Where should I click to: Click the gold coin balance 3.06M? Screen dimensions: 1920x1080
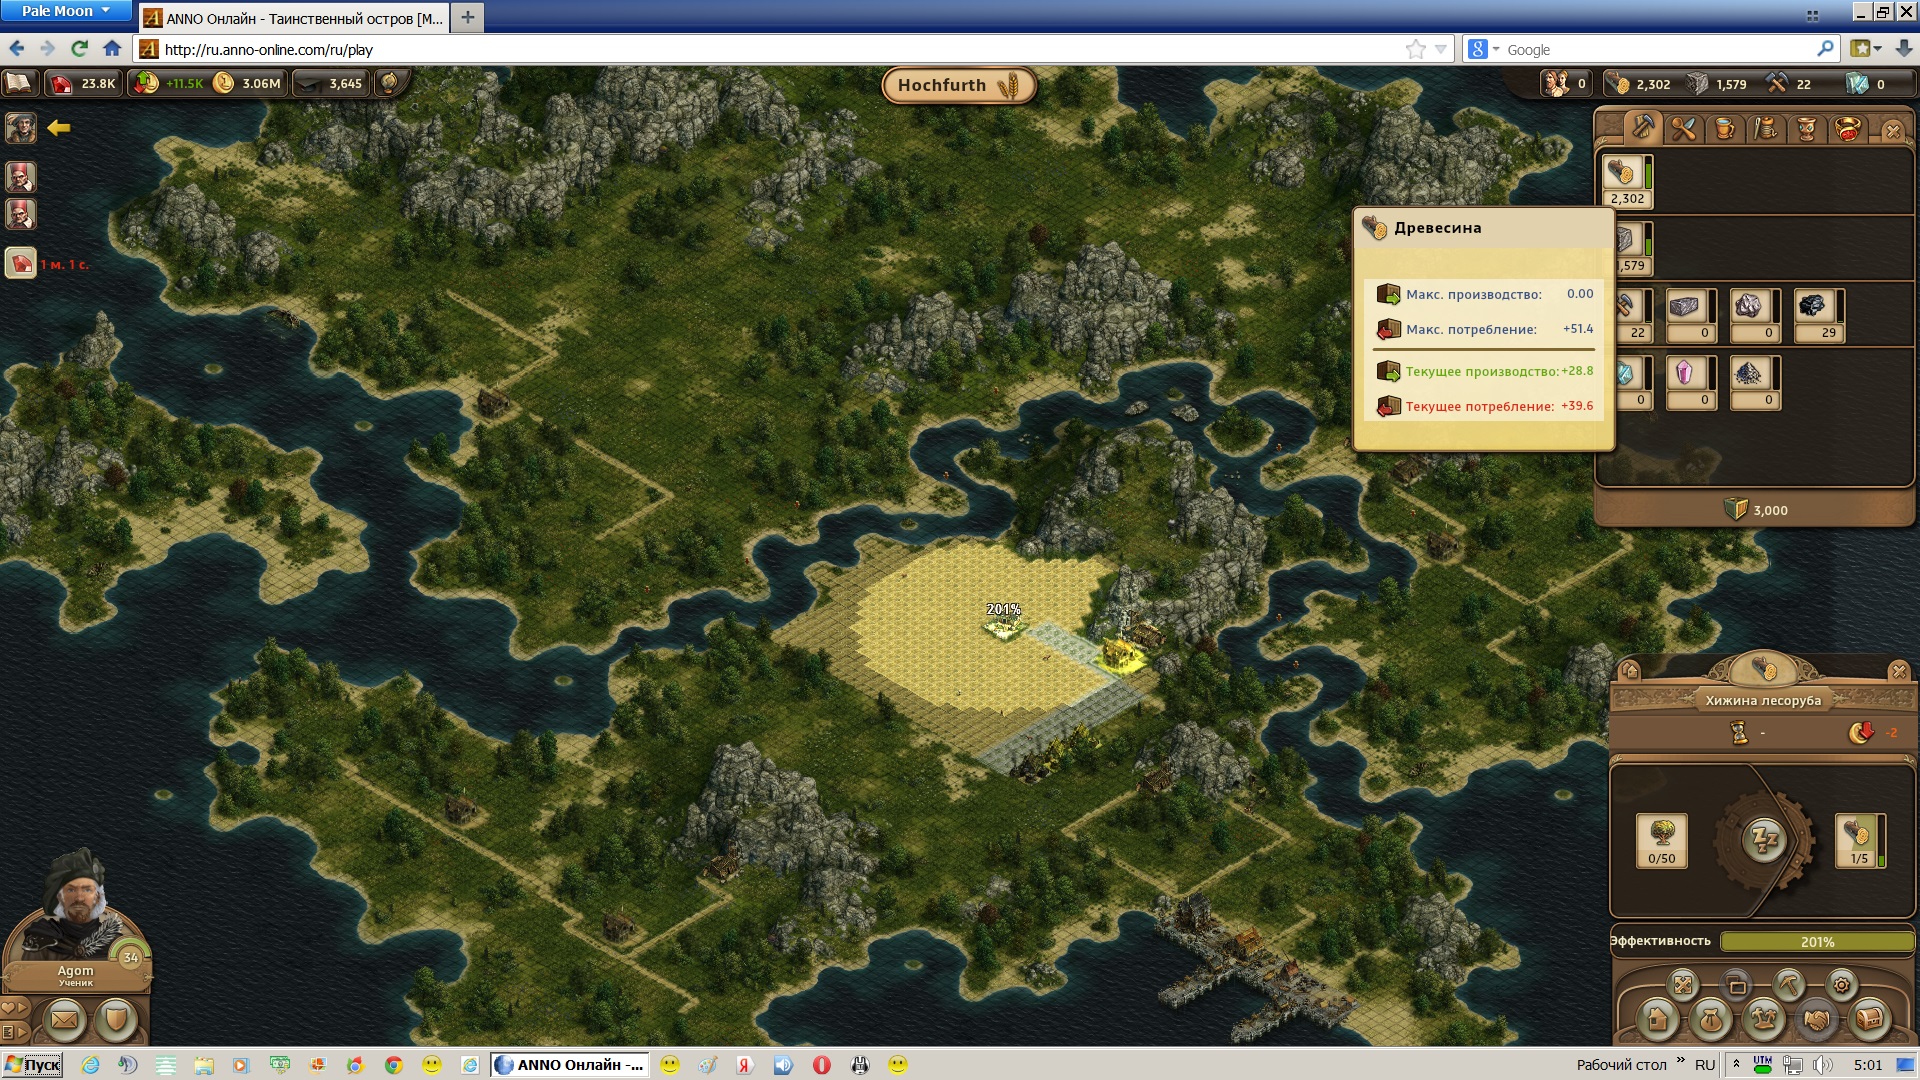[x=248, y=83]
